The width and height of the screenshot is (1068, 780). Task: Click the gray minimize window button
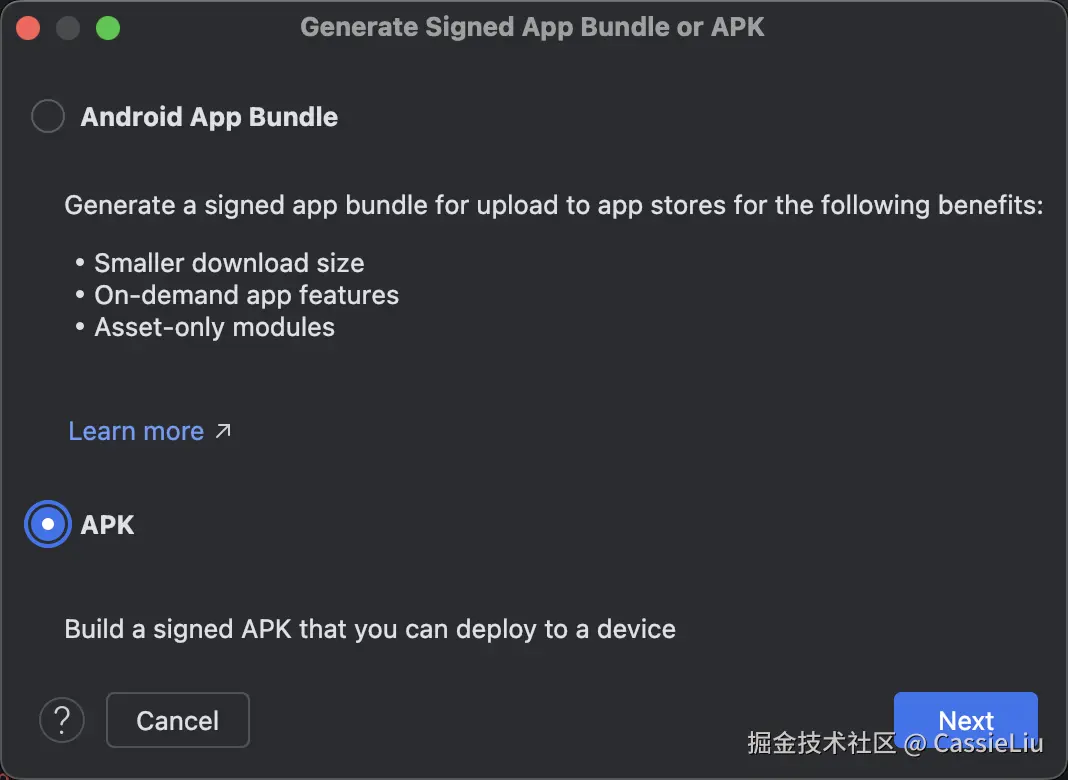tap(68, 28)
